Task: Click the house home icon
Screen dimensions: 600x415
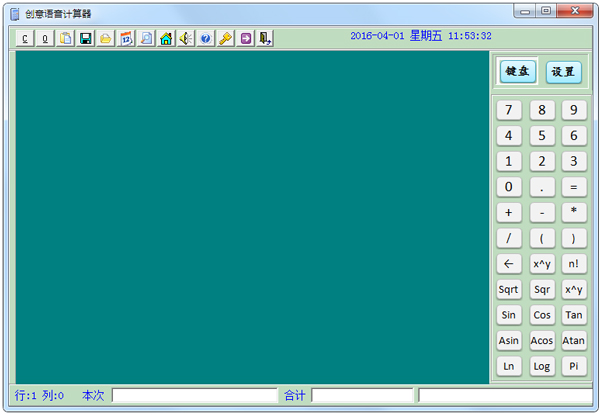Action: pyautogui.click(x=166, y=39)
